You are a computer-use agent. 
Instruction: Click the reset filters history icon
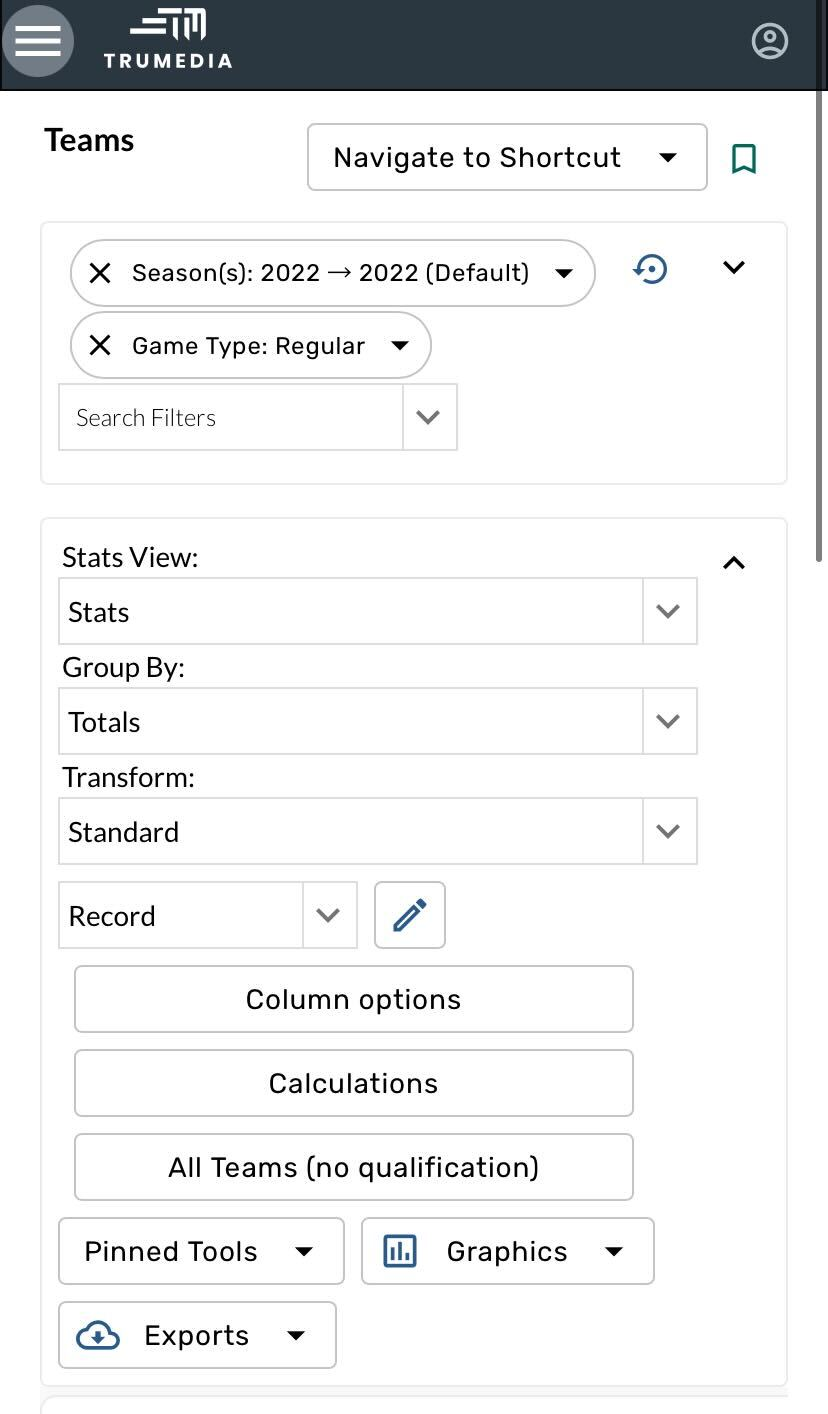click(650, 269)
